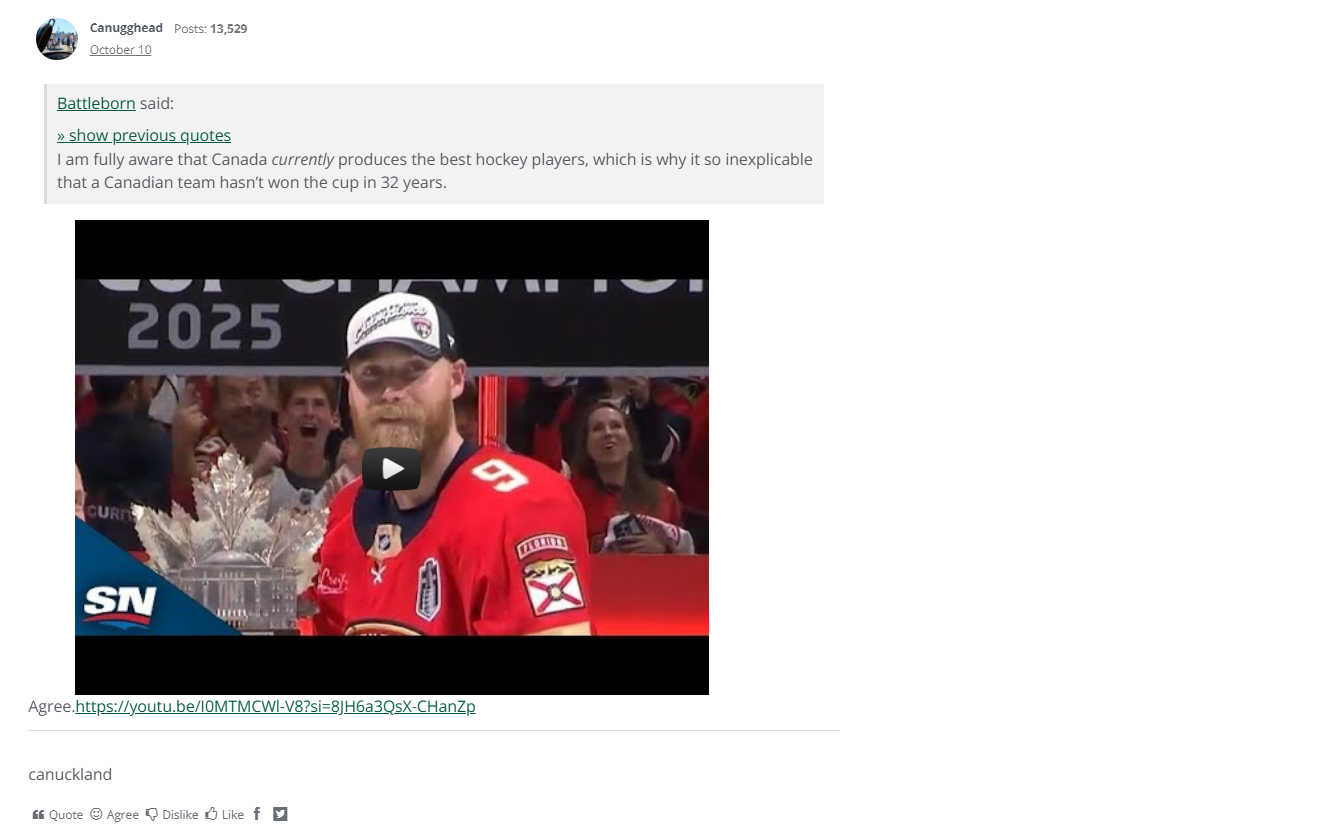This screenshot has height=831, width=1329.
Task: Click the 2025 champions video thumbnail image
Action: click(392, 457)
